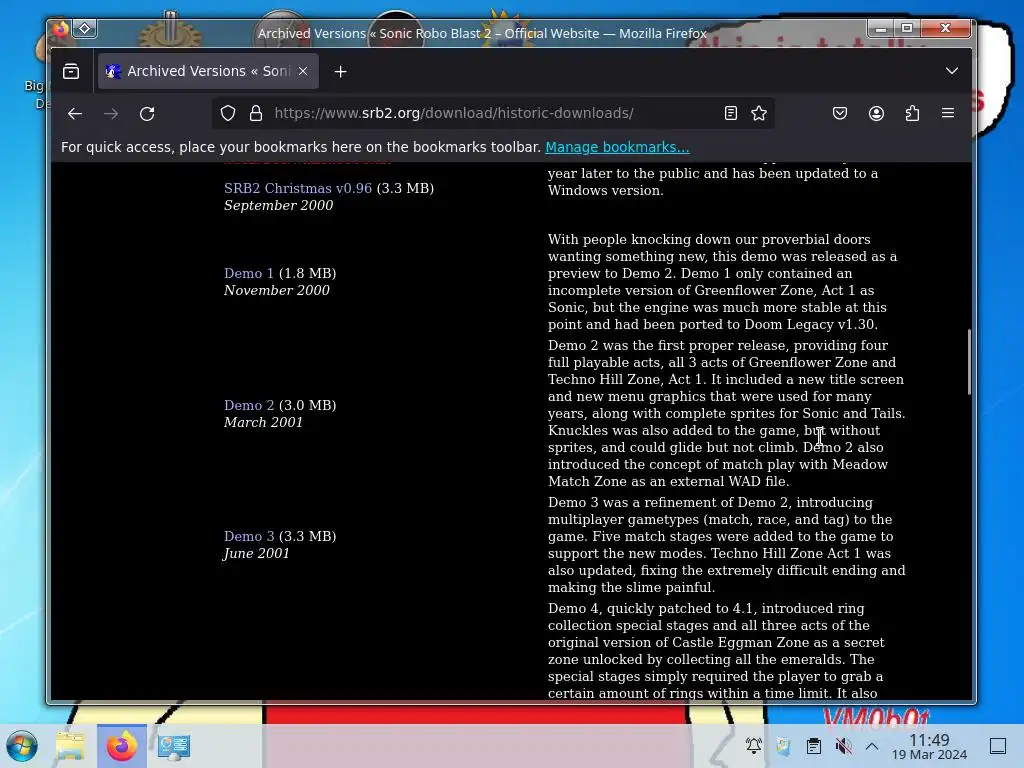This screenshot has height=768, width=1024.
Task: Click the pin-on-all-desktops title bar icon
Action: click(x=84, y=29)
